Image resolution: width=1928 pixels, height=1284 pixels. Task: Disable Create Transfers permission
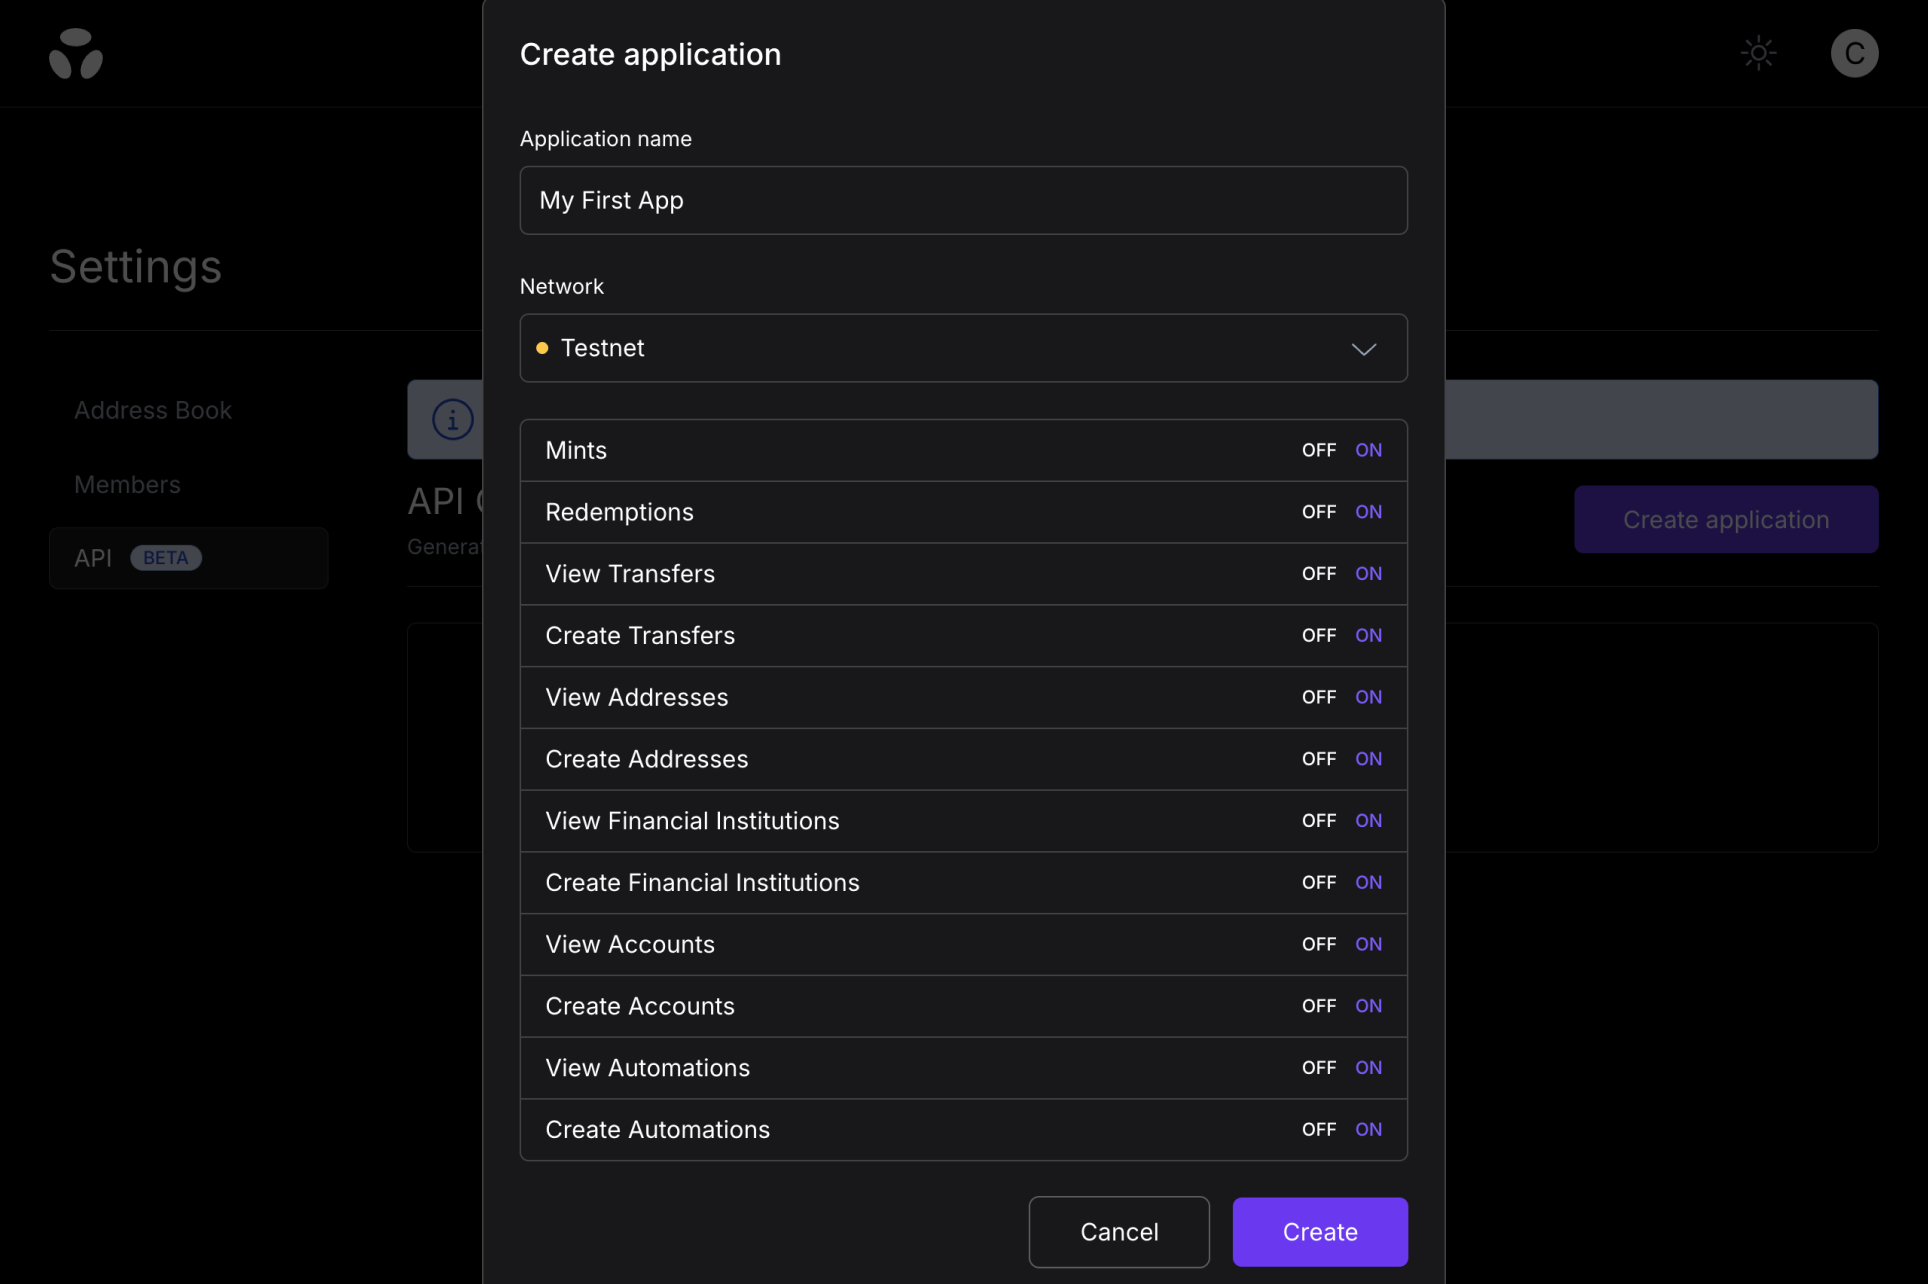coord(1318,636)
